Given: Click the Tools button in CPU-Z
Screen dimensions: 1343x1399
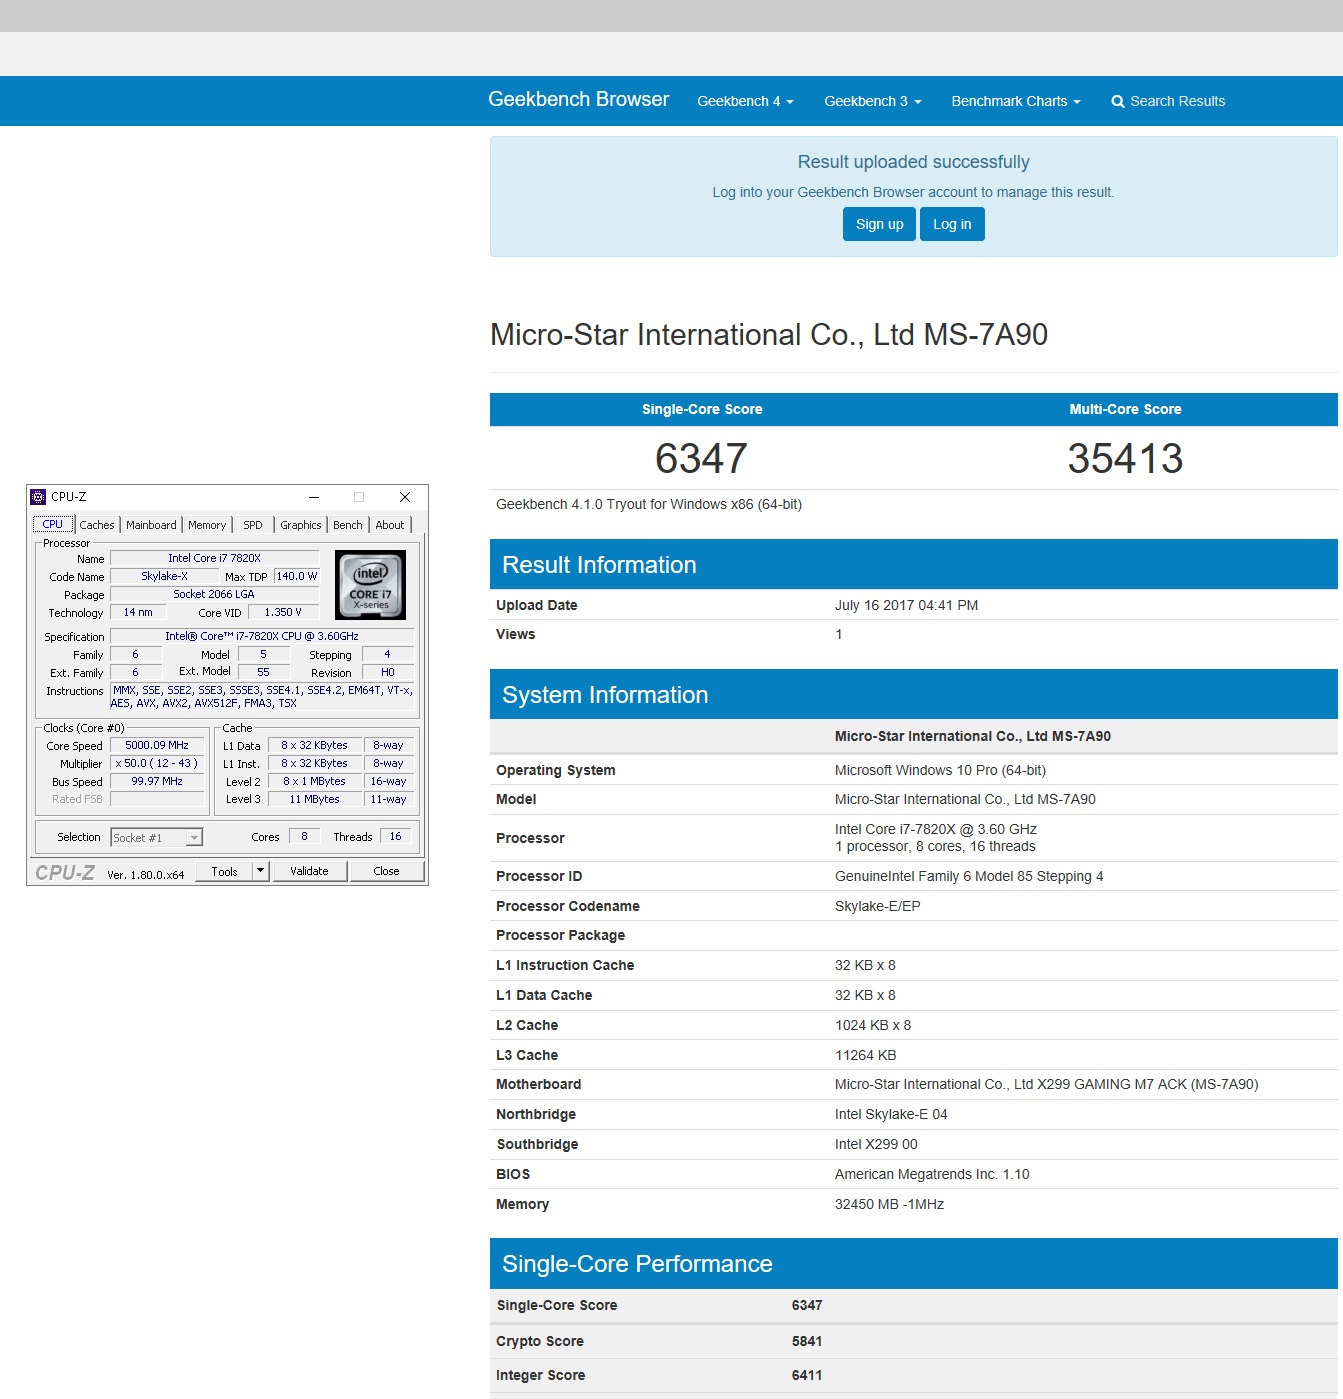Looking at the screenshot, I should (x=225, y=871).
